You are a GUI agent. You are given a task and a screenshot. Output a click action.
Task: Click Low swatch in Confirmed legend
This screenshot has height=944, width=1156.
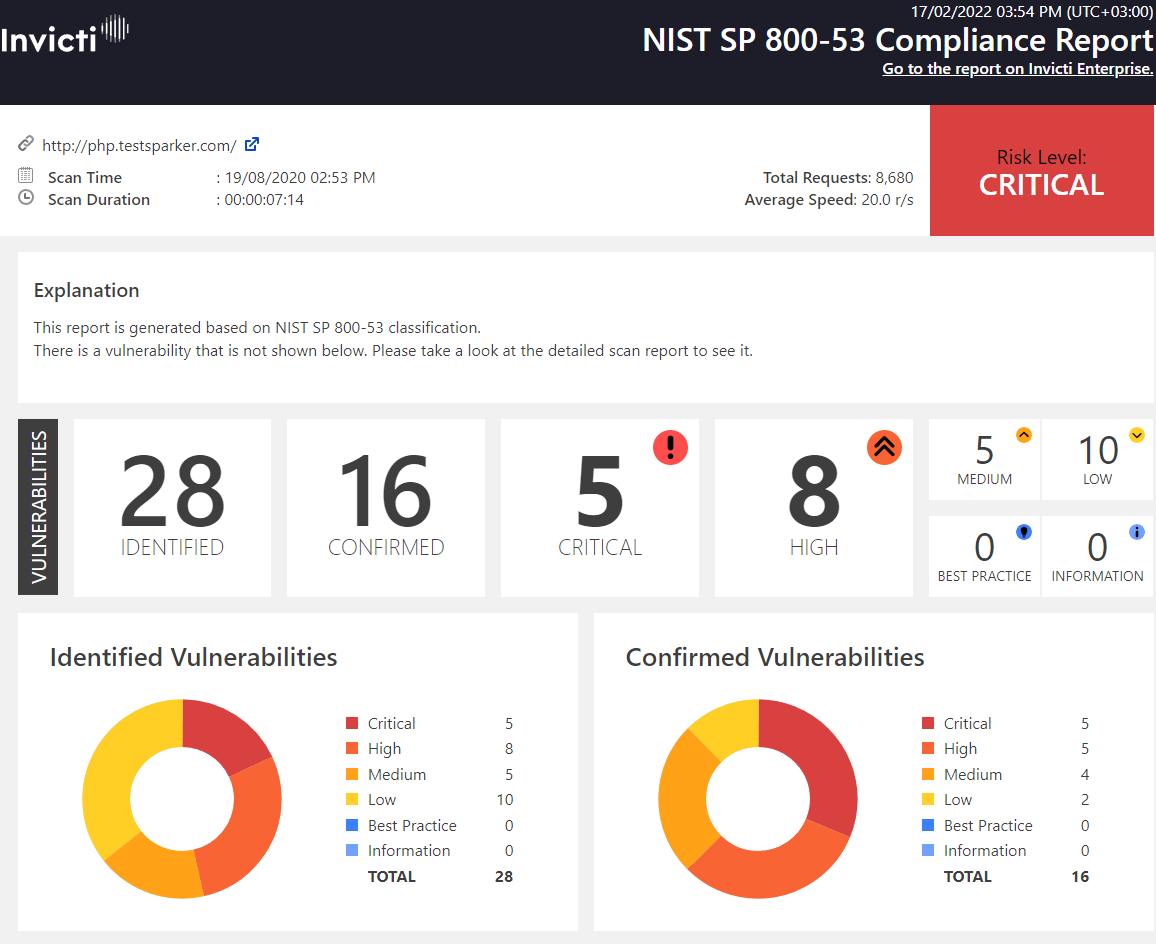tap(928, 799)
